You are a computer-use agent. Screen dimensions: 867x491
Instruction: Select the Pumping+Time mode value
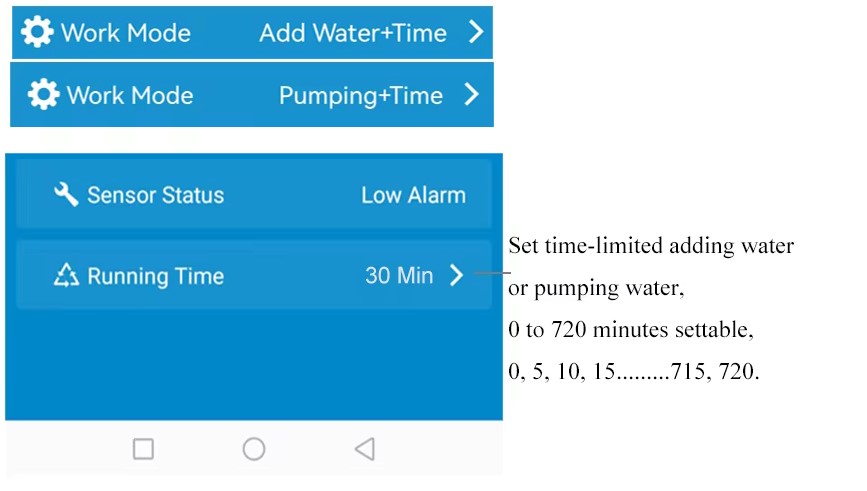point(360,95)
